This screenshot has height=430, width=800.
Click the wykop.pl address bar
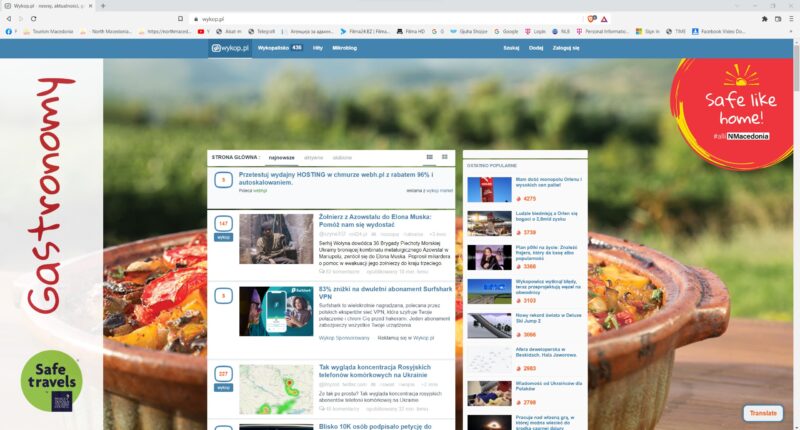(388, 19)
